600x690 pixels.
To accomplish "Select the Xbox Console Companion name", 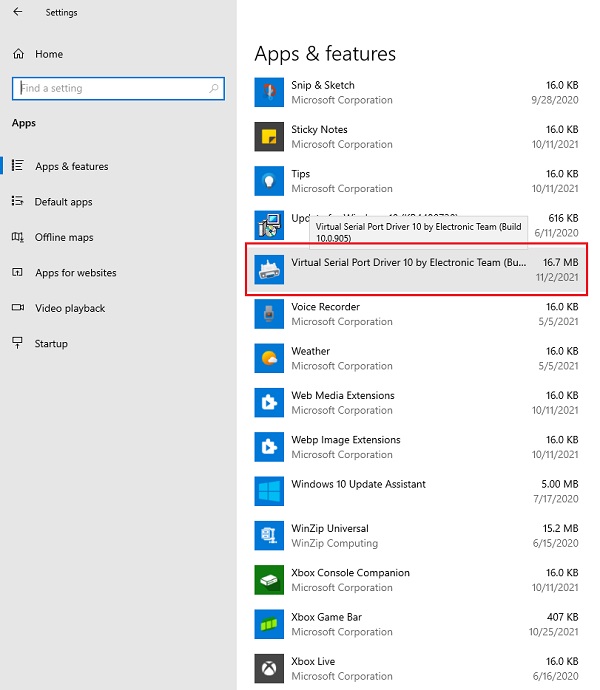I will [350, 573].
